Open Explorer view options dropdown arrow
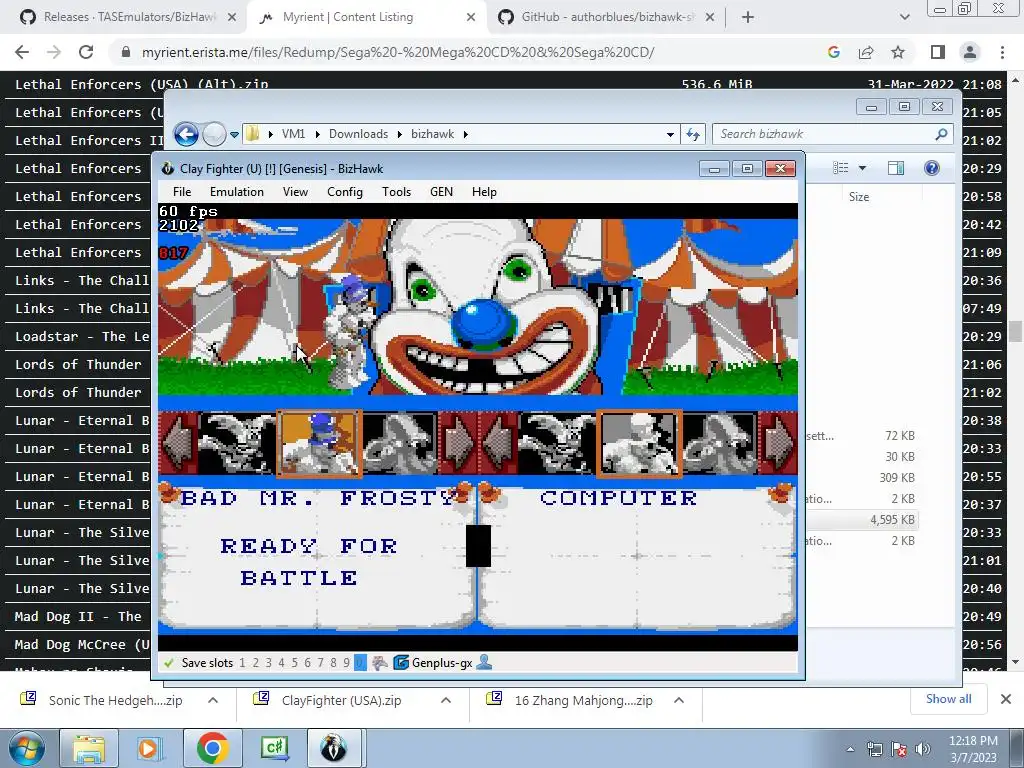The height and width of the screenshot is (768, 1024). pos(862,168)
